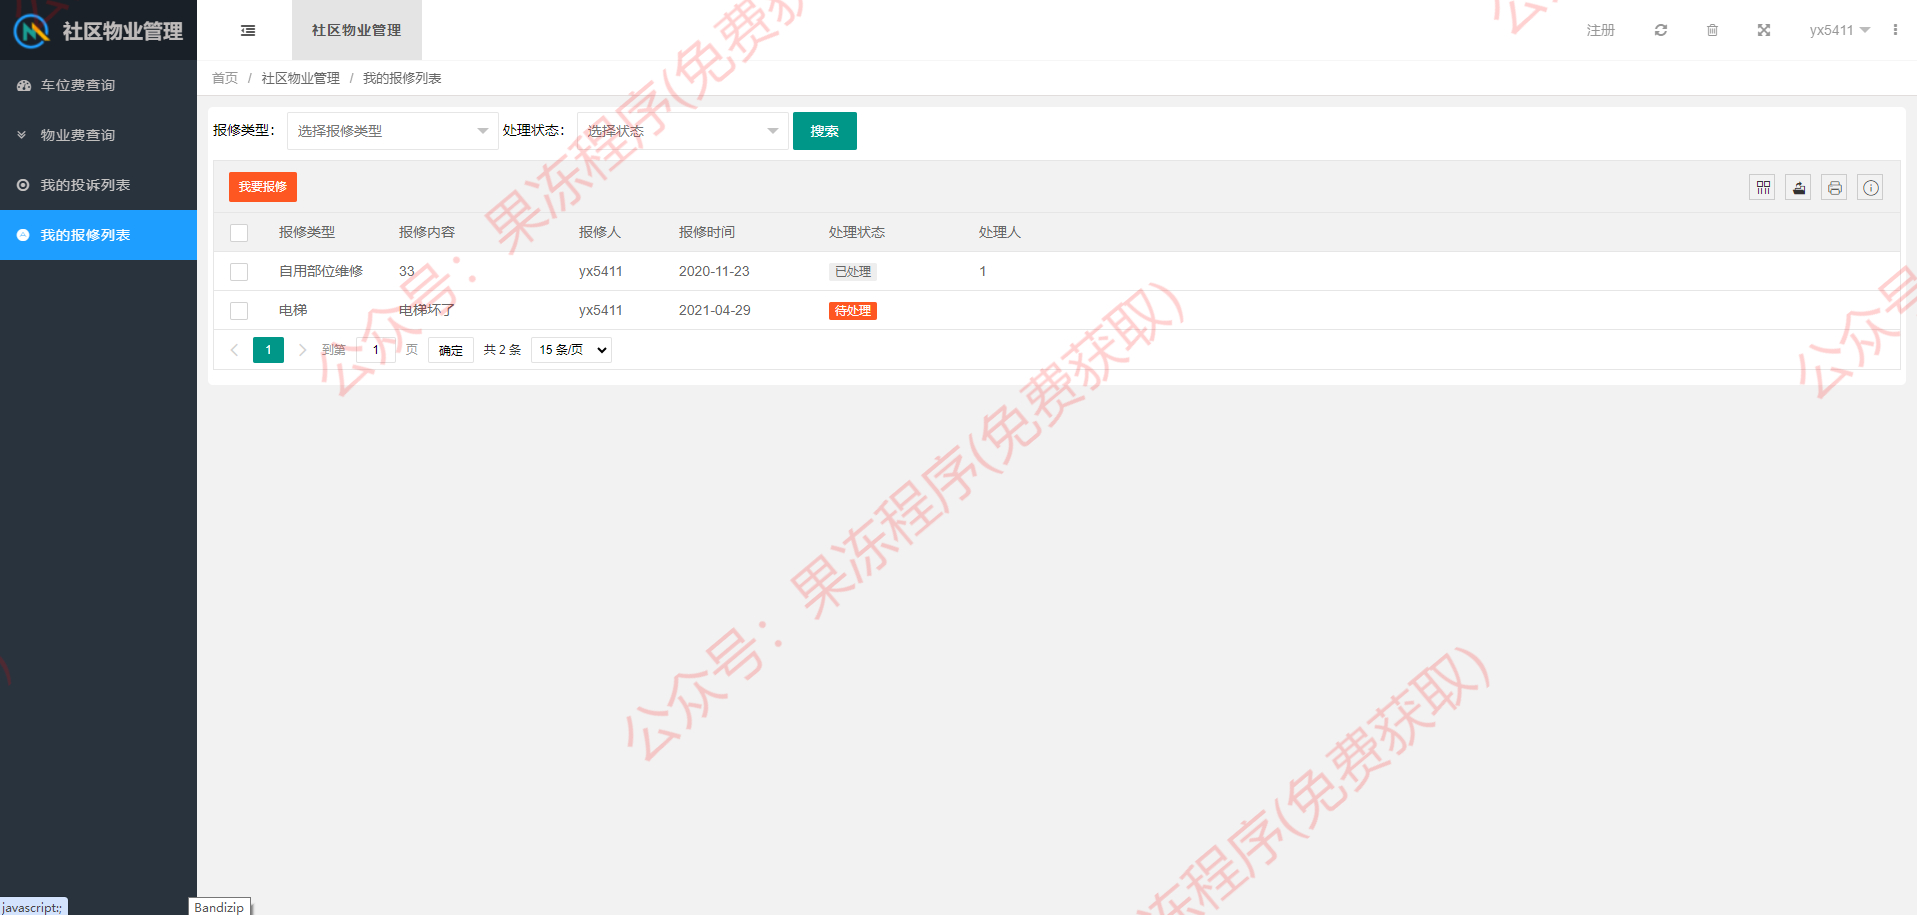Open 物业费查询 menu item

point(98,135)
